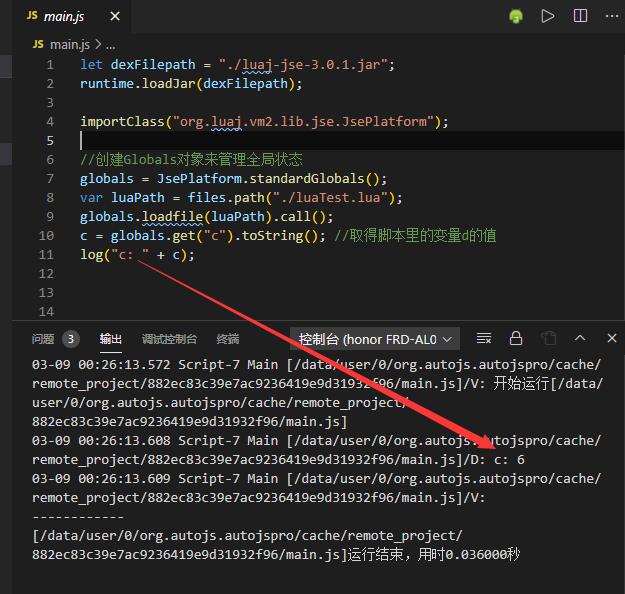Click JsePlatform.standardGlobals on line 7
625x594 pixels.
coord(261,179)
